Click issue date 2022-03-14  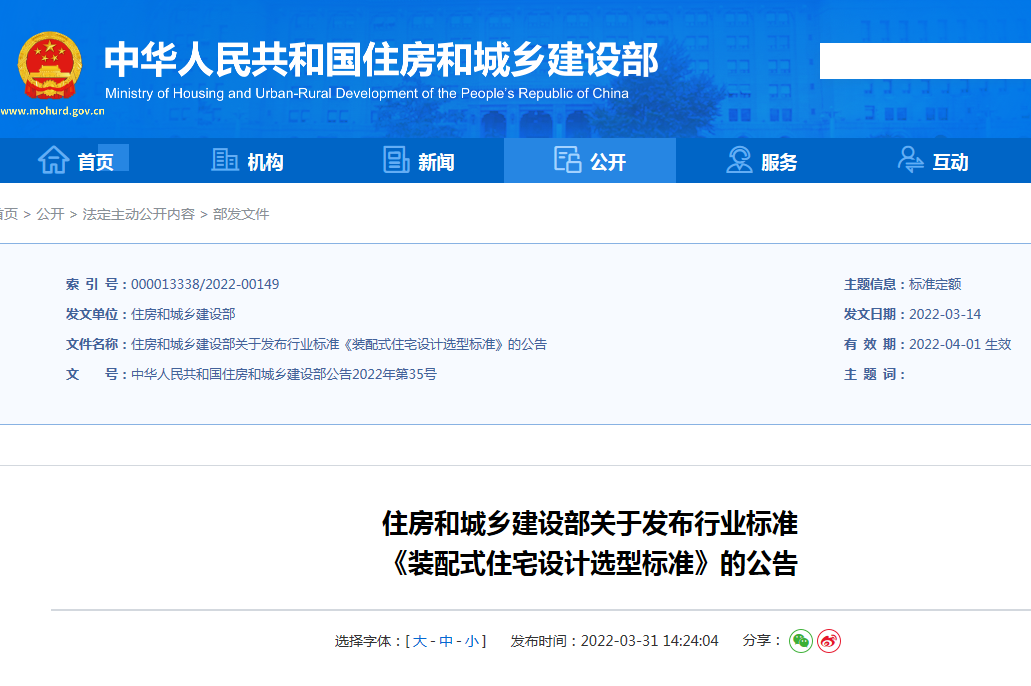click(945, 314)
